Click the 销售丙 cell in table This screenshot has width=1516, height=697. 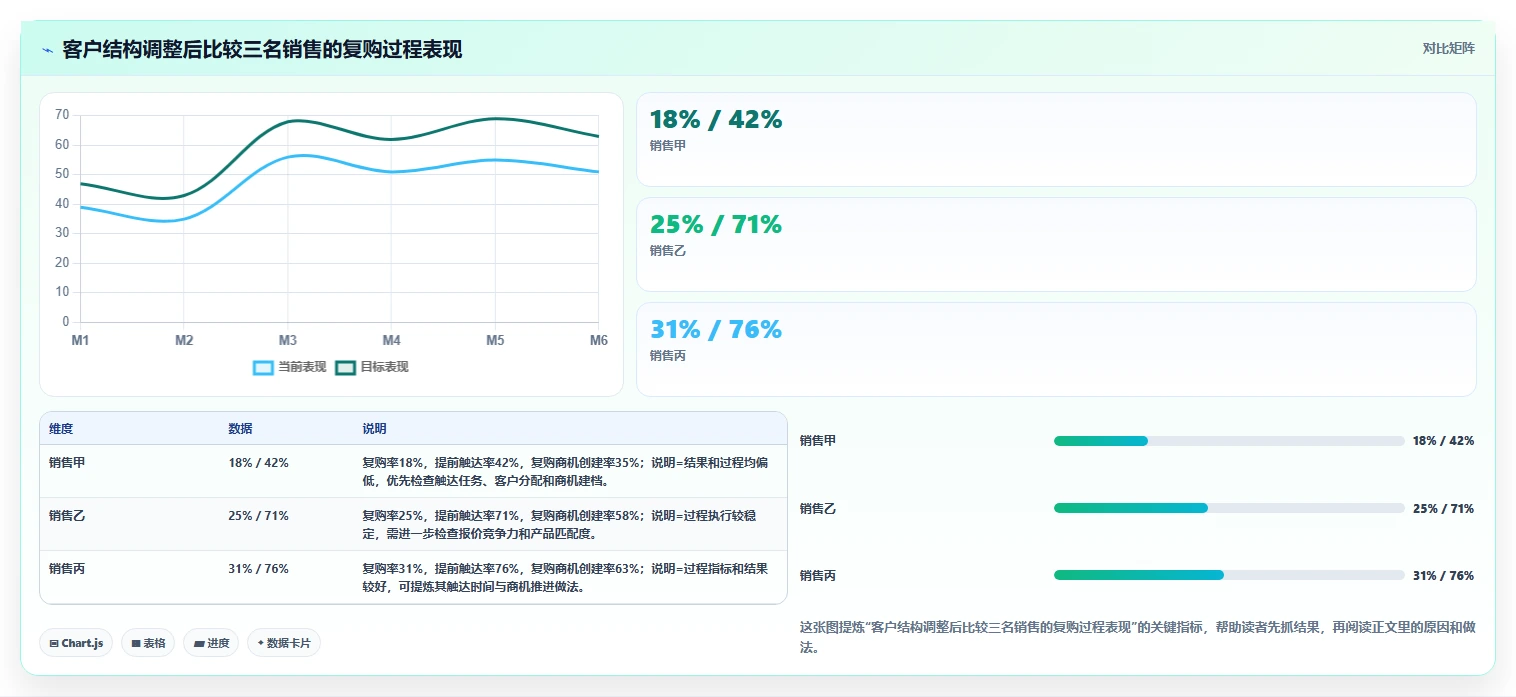pos(67,568)
